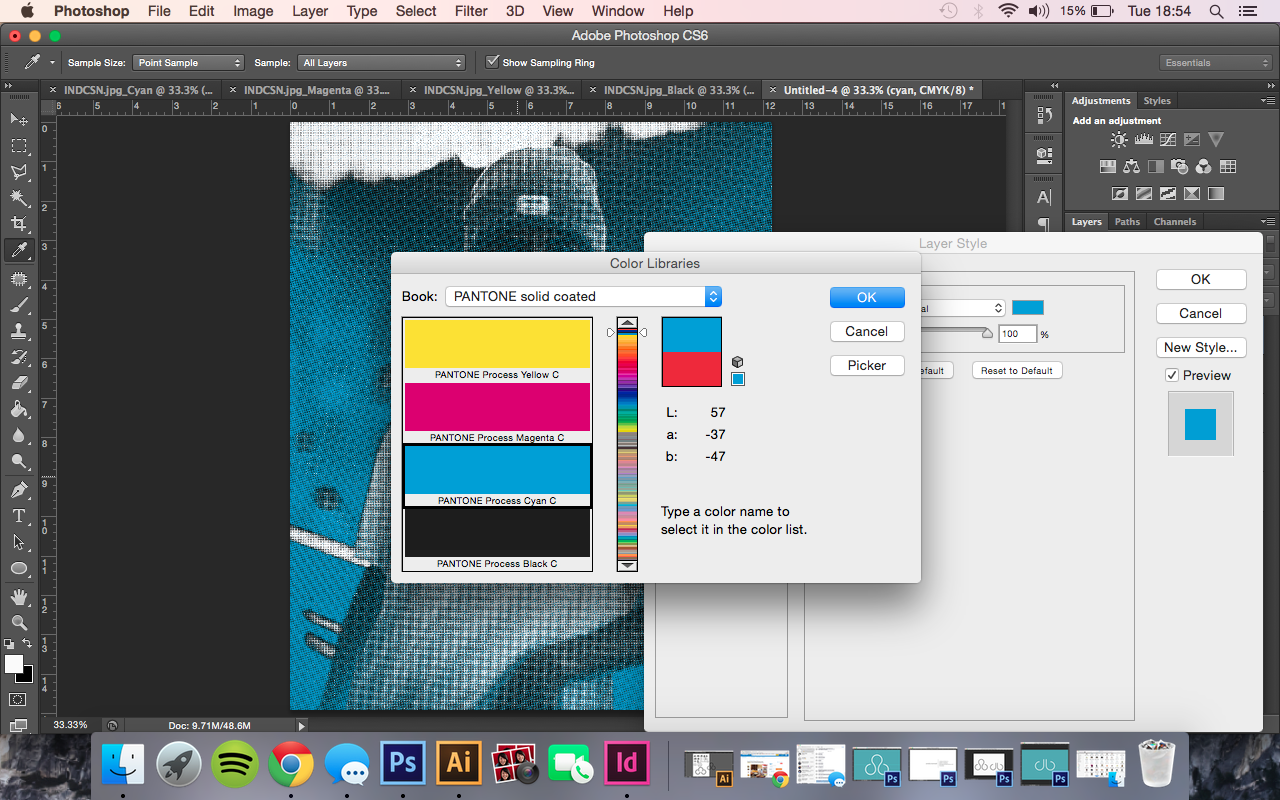Add a Color Balance adjustment
Viewport: 1280px width, 800px height.
click(1131, 167)
